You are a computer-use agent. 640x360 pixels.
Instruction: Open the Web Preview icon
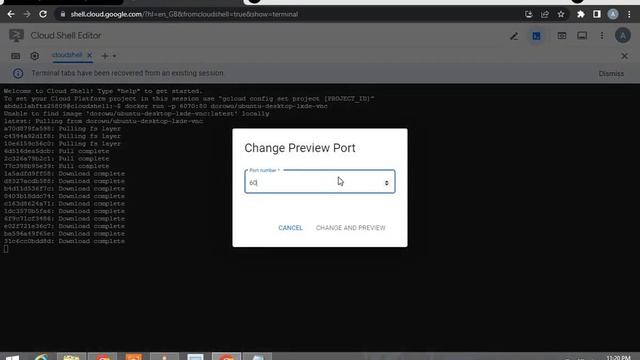point(562,36)
